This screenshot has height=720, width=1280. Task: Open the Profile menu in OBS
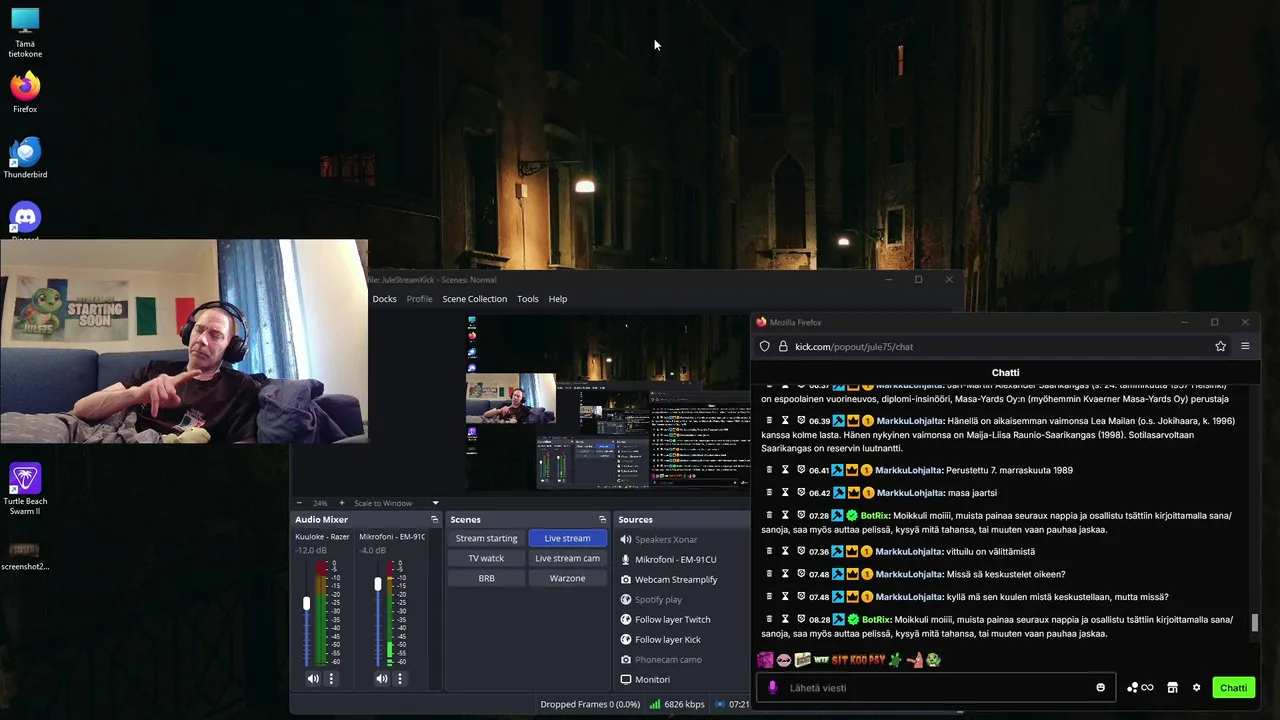(x=419, y=299)
